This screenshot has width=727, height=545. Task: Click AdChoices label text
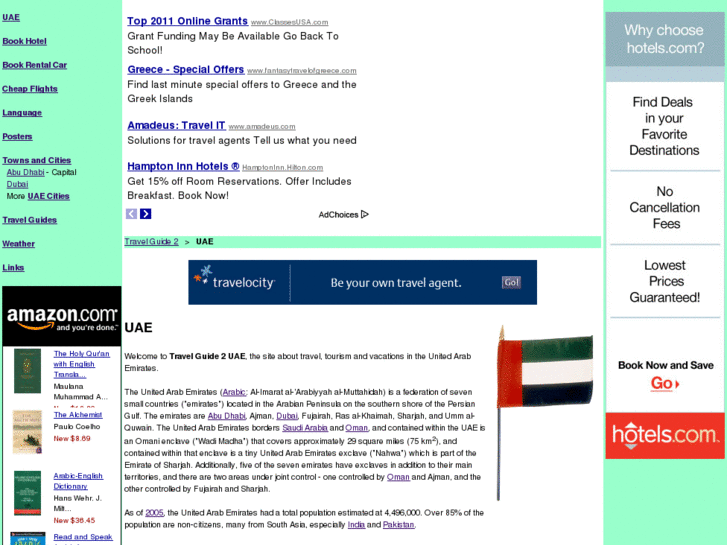[338, 215]
